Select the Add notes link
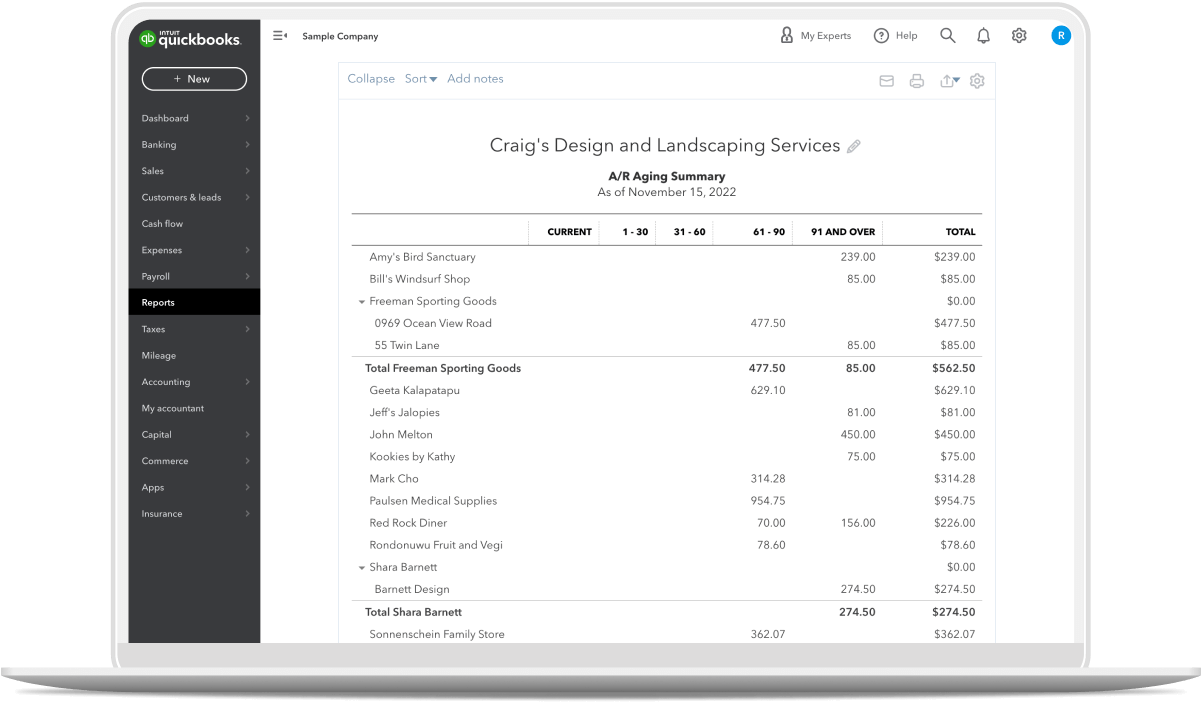 coord(475,78)
